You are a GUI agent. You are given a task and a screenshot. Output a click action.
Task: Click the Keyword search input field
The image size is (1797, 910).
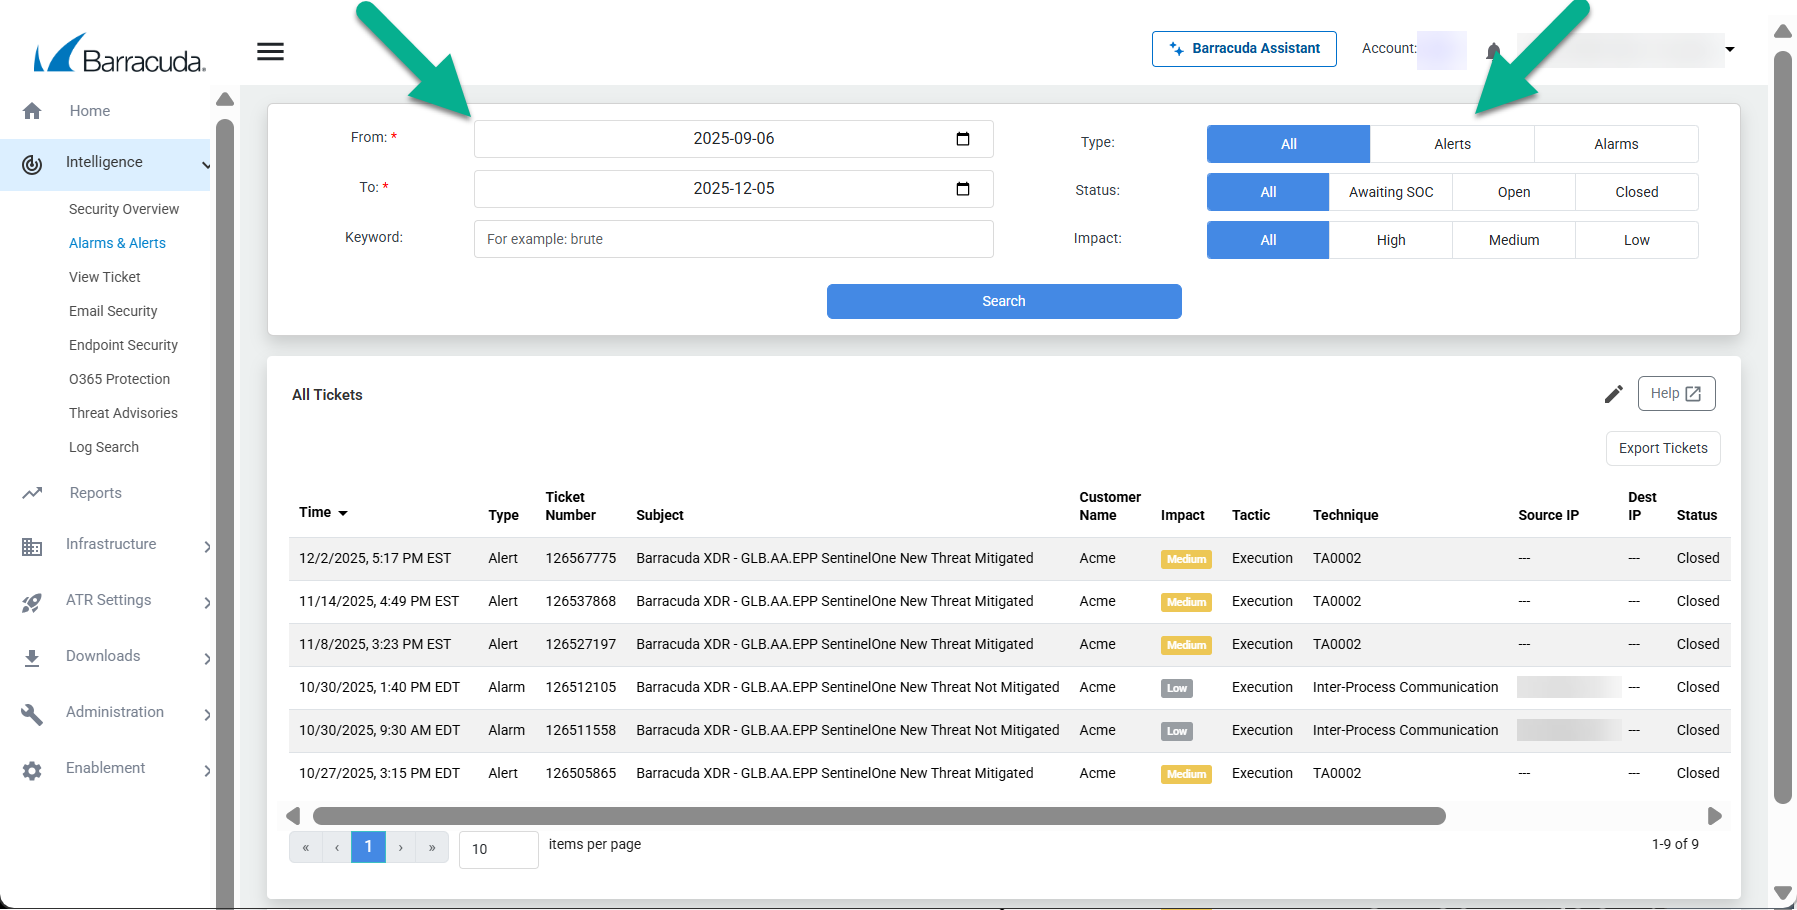coord(733,239)
